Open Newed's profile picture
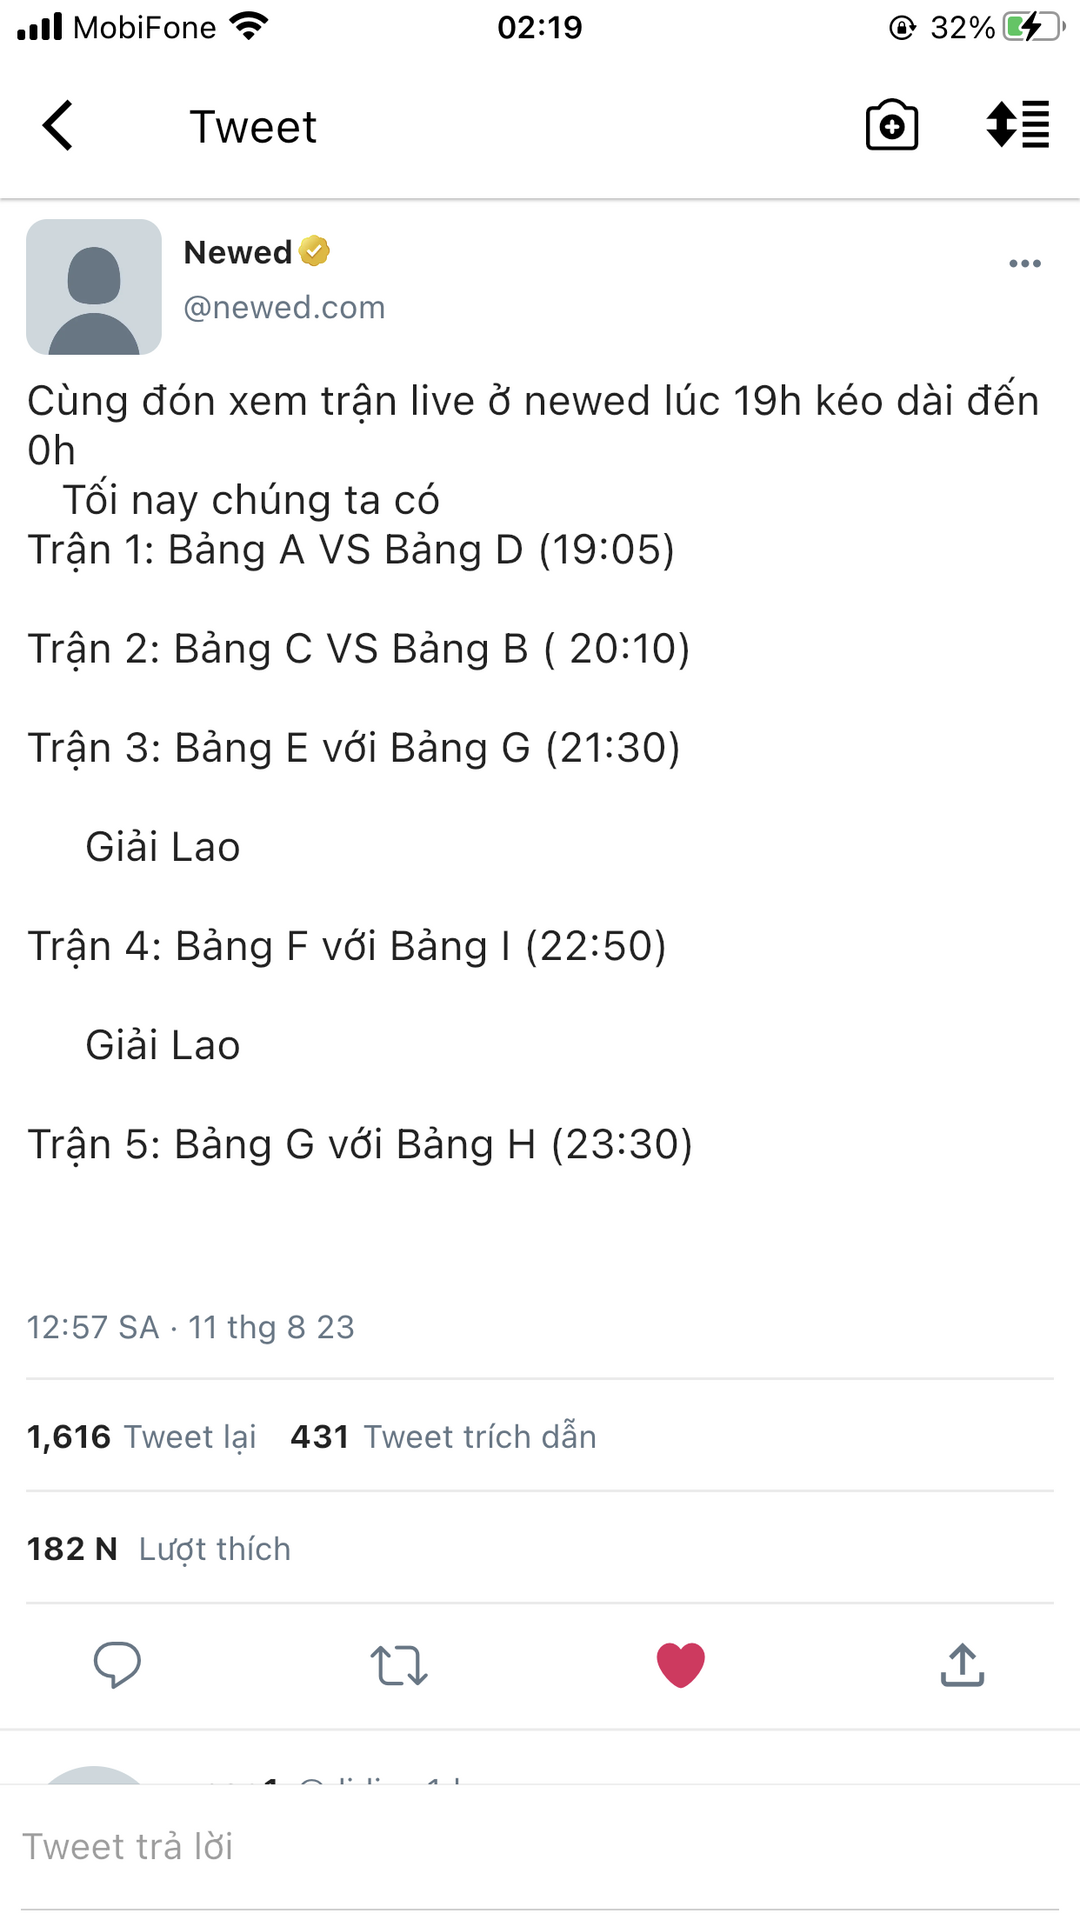The height and width of the screenshot is (1920, 1080). coord(94,287)
